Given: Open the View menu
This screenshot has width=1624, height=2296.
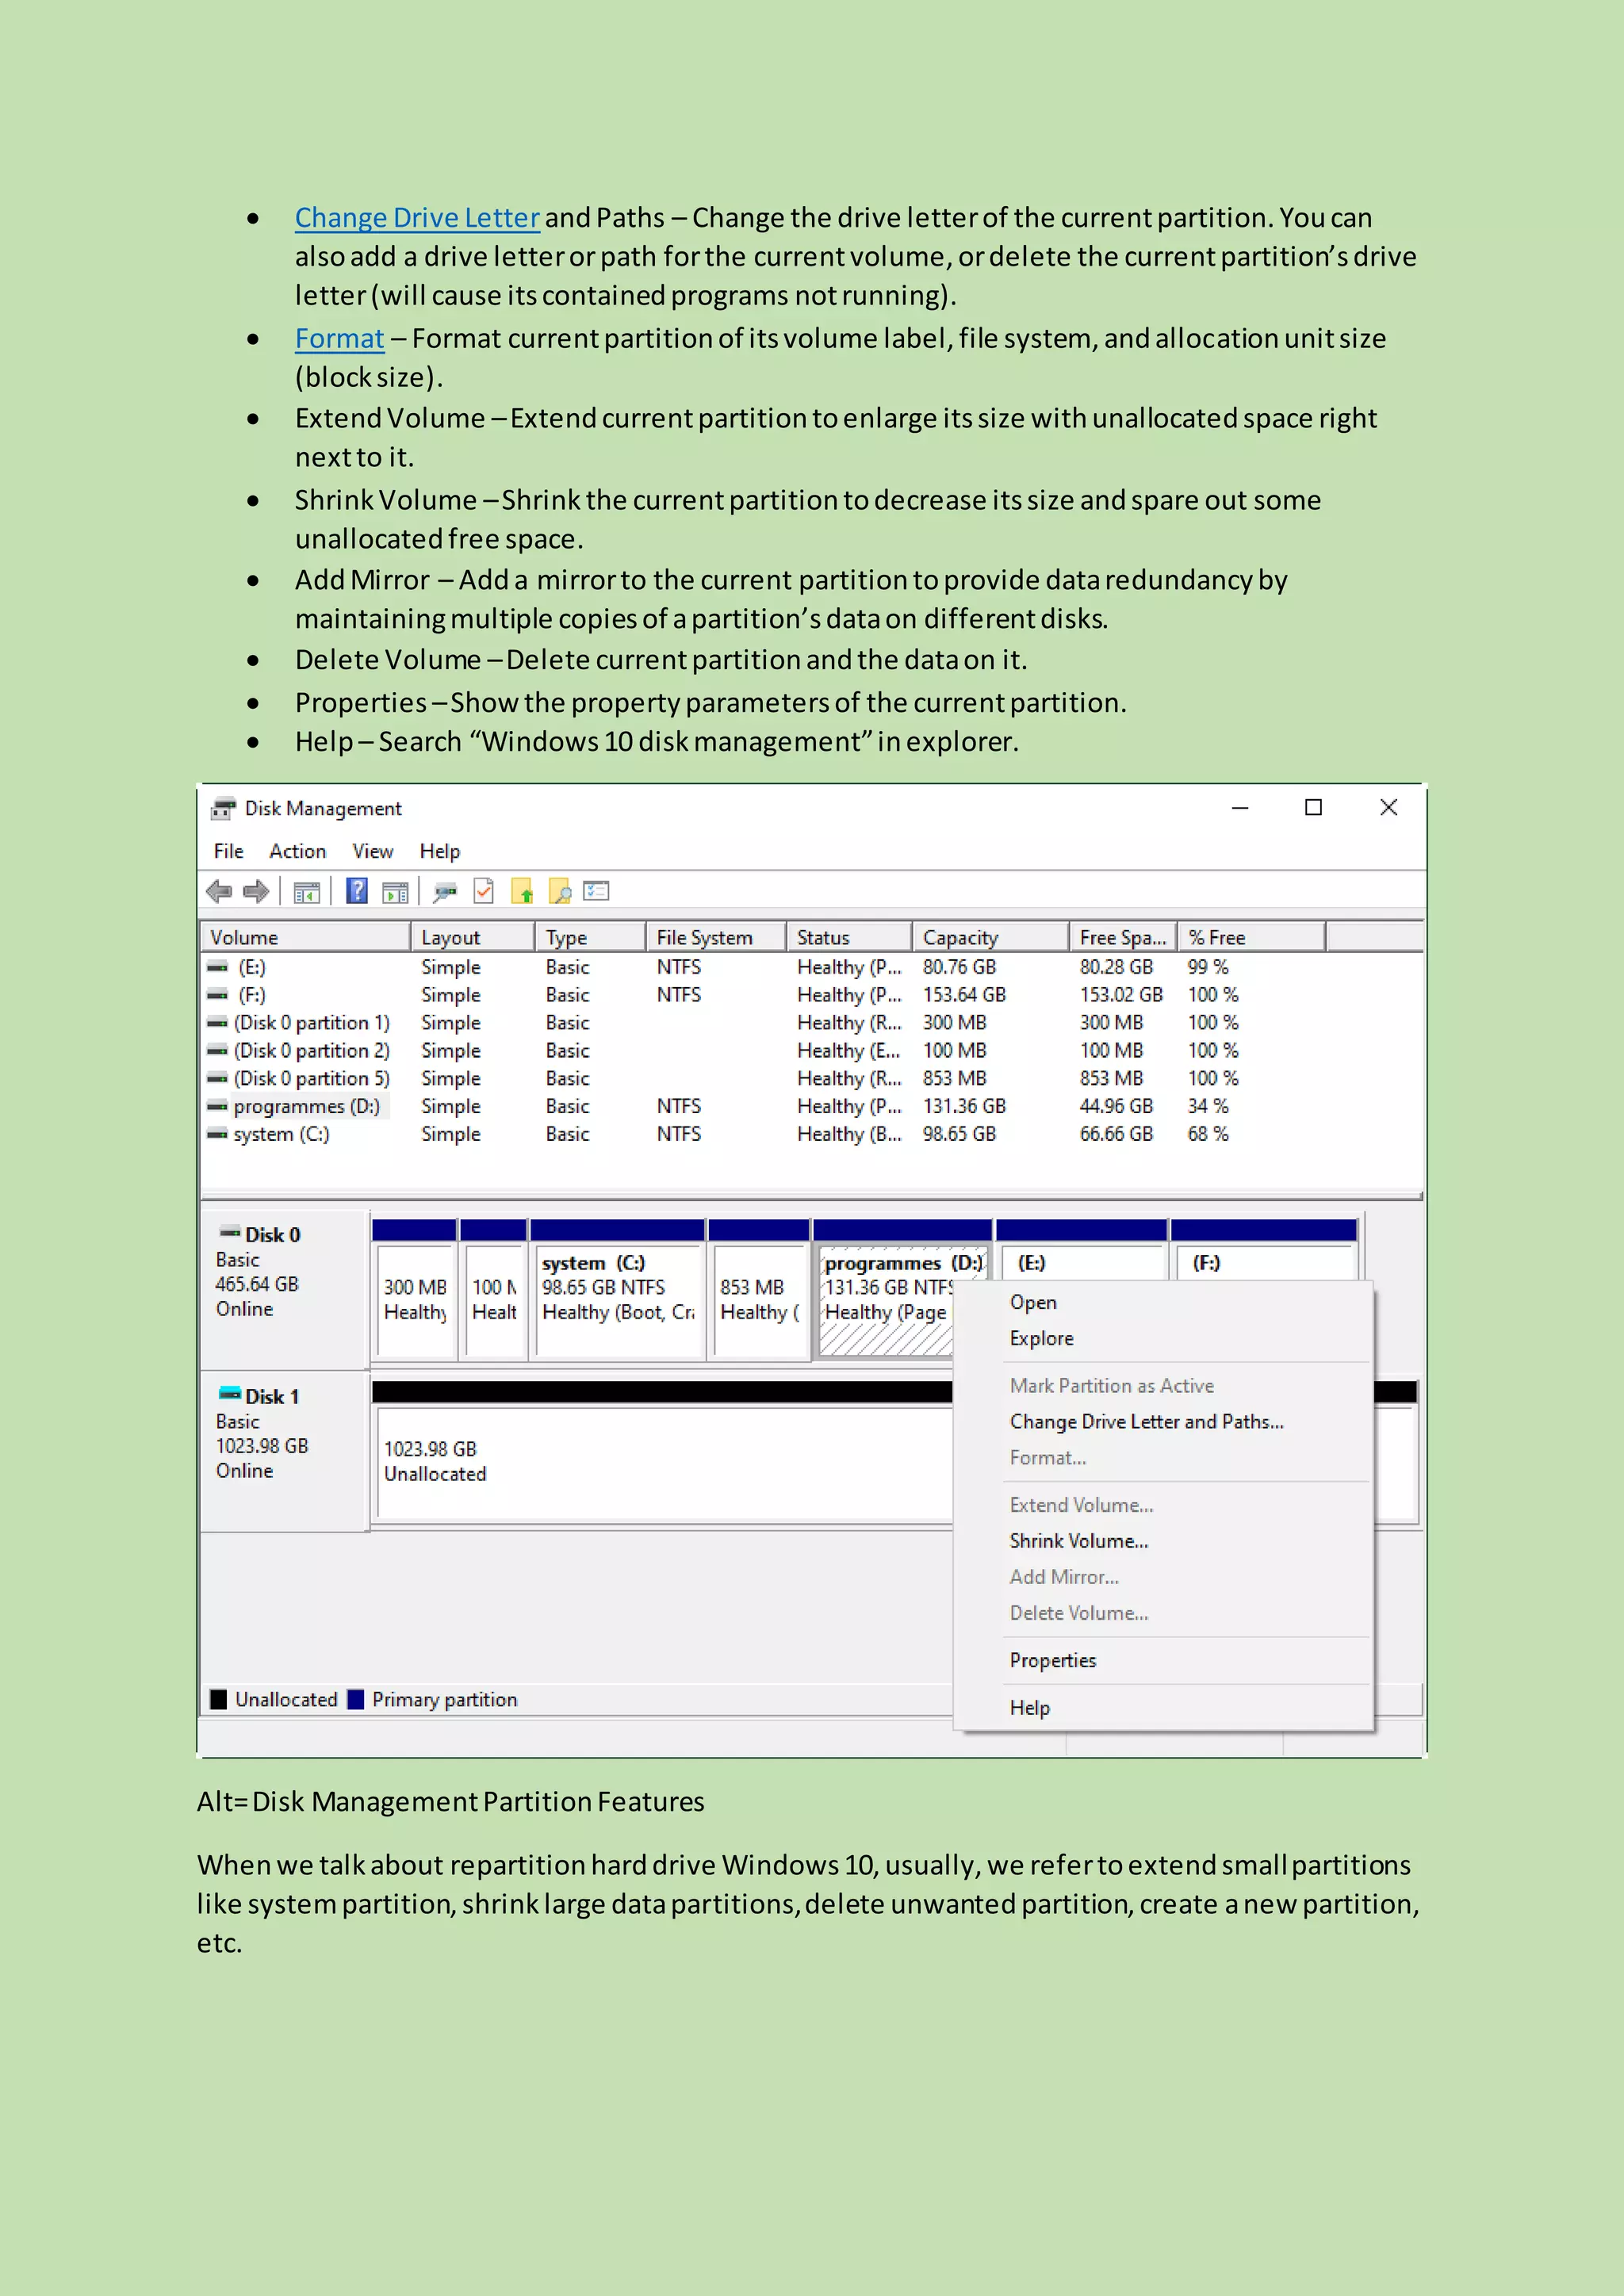Looking at the screenshot, I should [373, 851].
